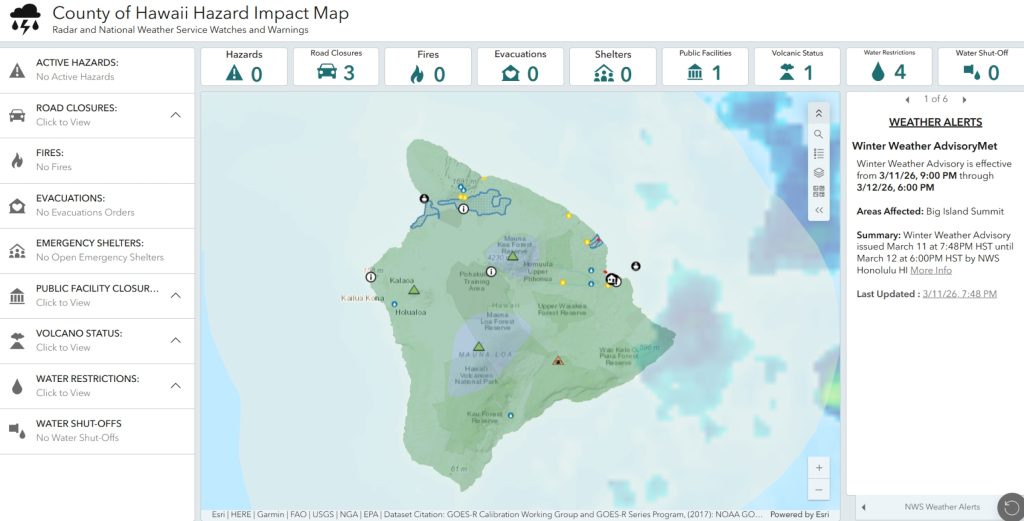The image size is (1024, 521).
Task: Click the Mauna Loa volcano marker
Action: coord(479,347)
